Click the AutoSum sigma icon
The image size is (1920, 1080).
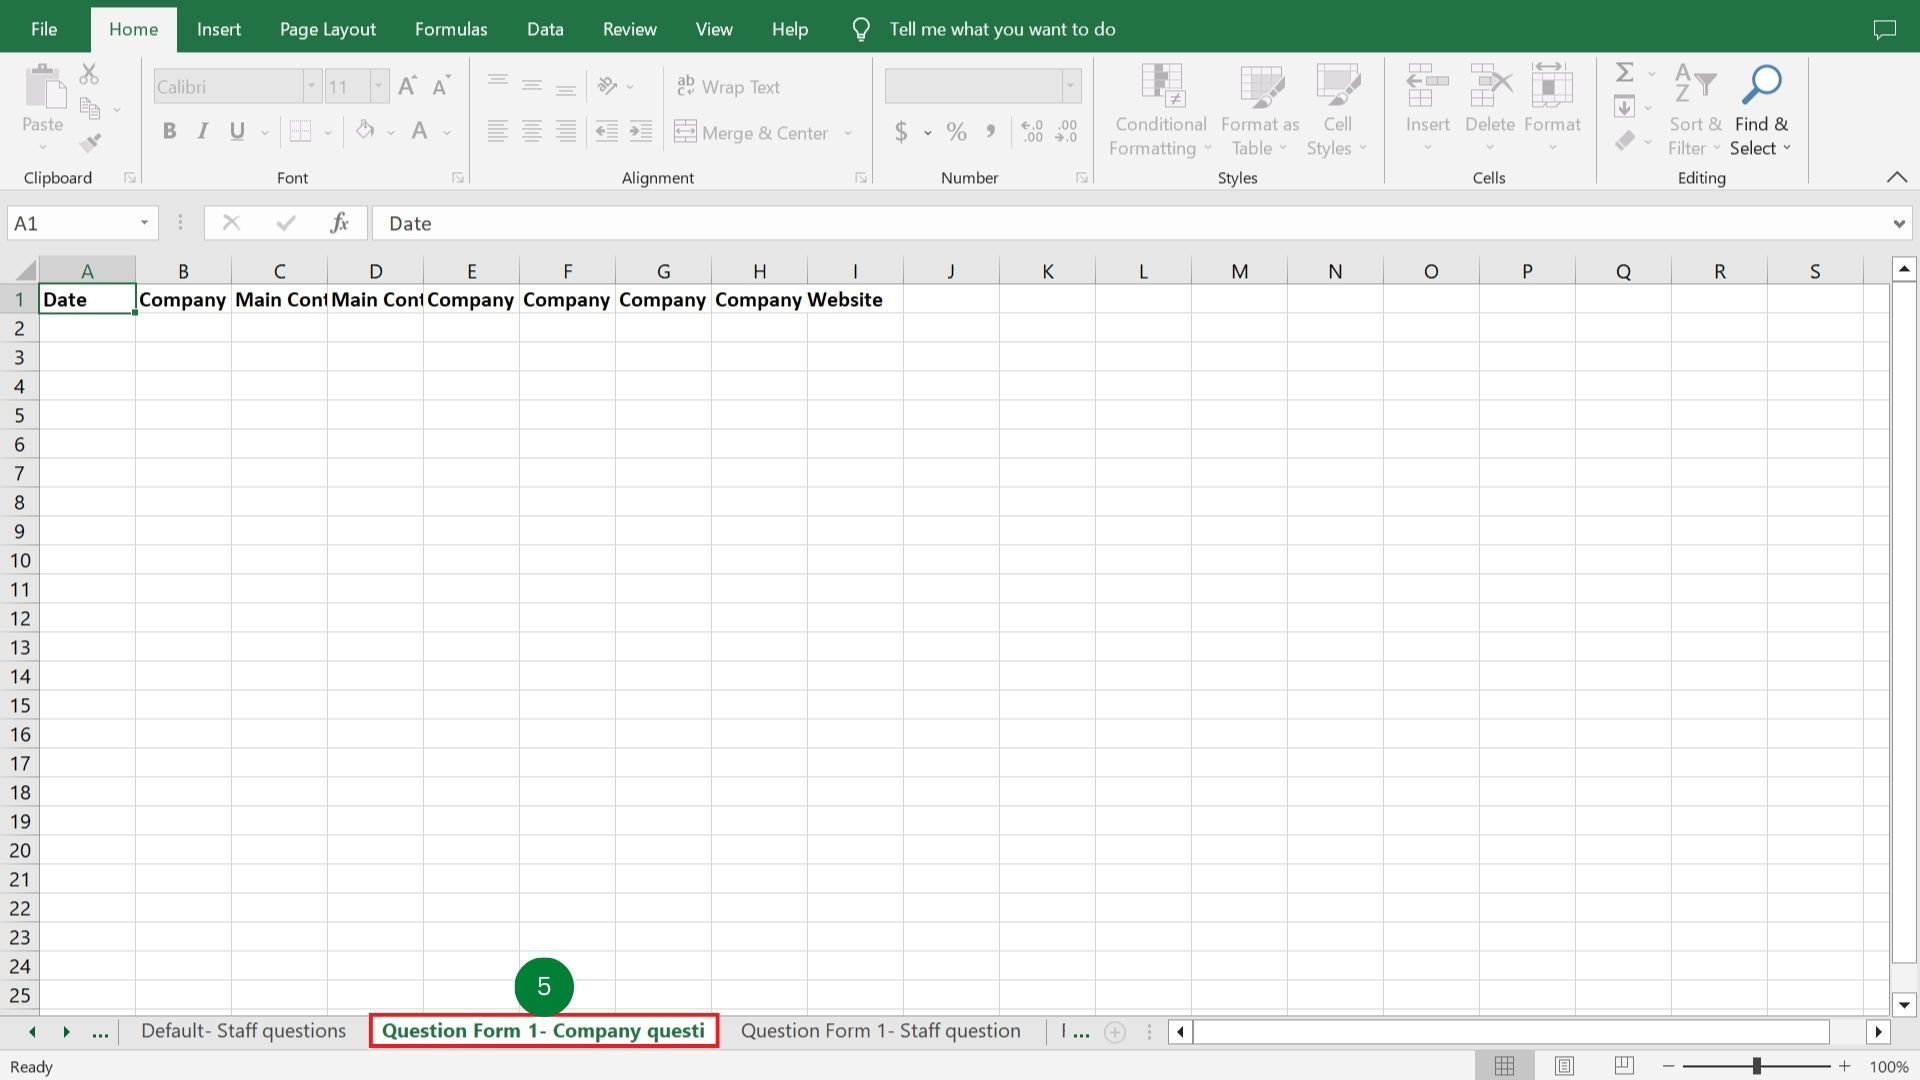tap(1625, 72)
